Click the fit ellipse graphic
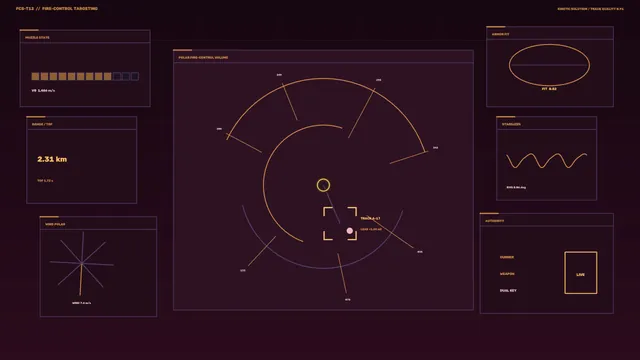This screenshot has width=640, height=360. (549, 65)
